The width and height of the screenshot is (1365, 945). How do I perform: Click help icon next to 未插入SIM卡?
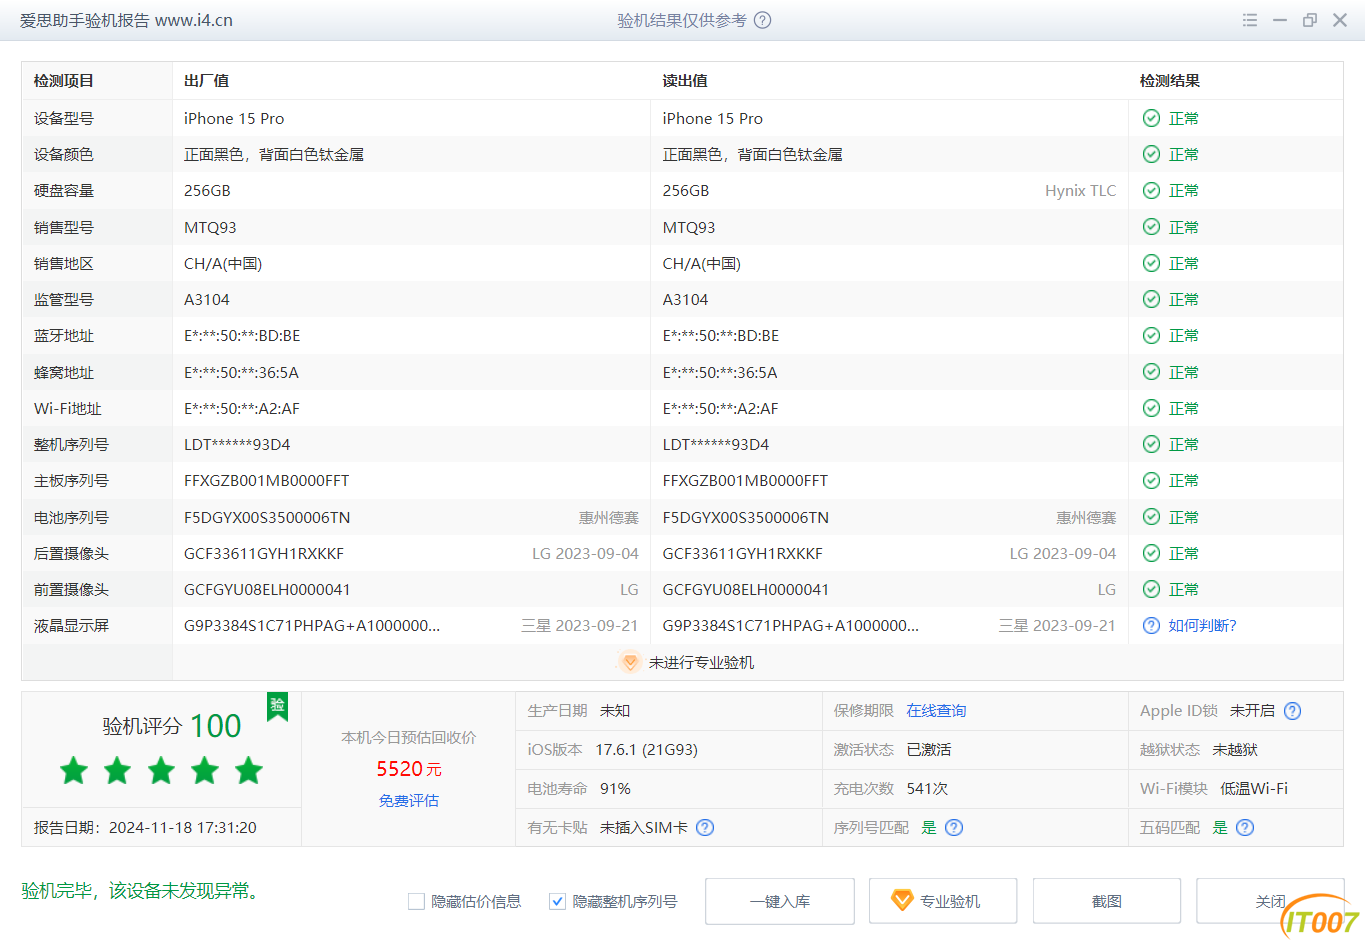point(705,827)
